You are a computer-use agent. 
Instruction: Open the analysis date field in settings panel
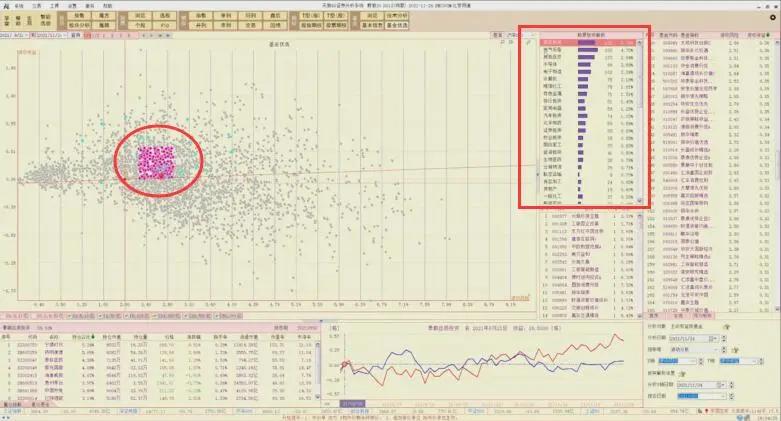pos(694,338)
